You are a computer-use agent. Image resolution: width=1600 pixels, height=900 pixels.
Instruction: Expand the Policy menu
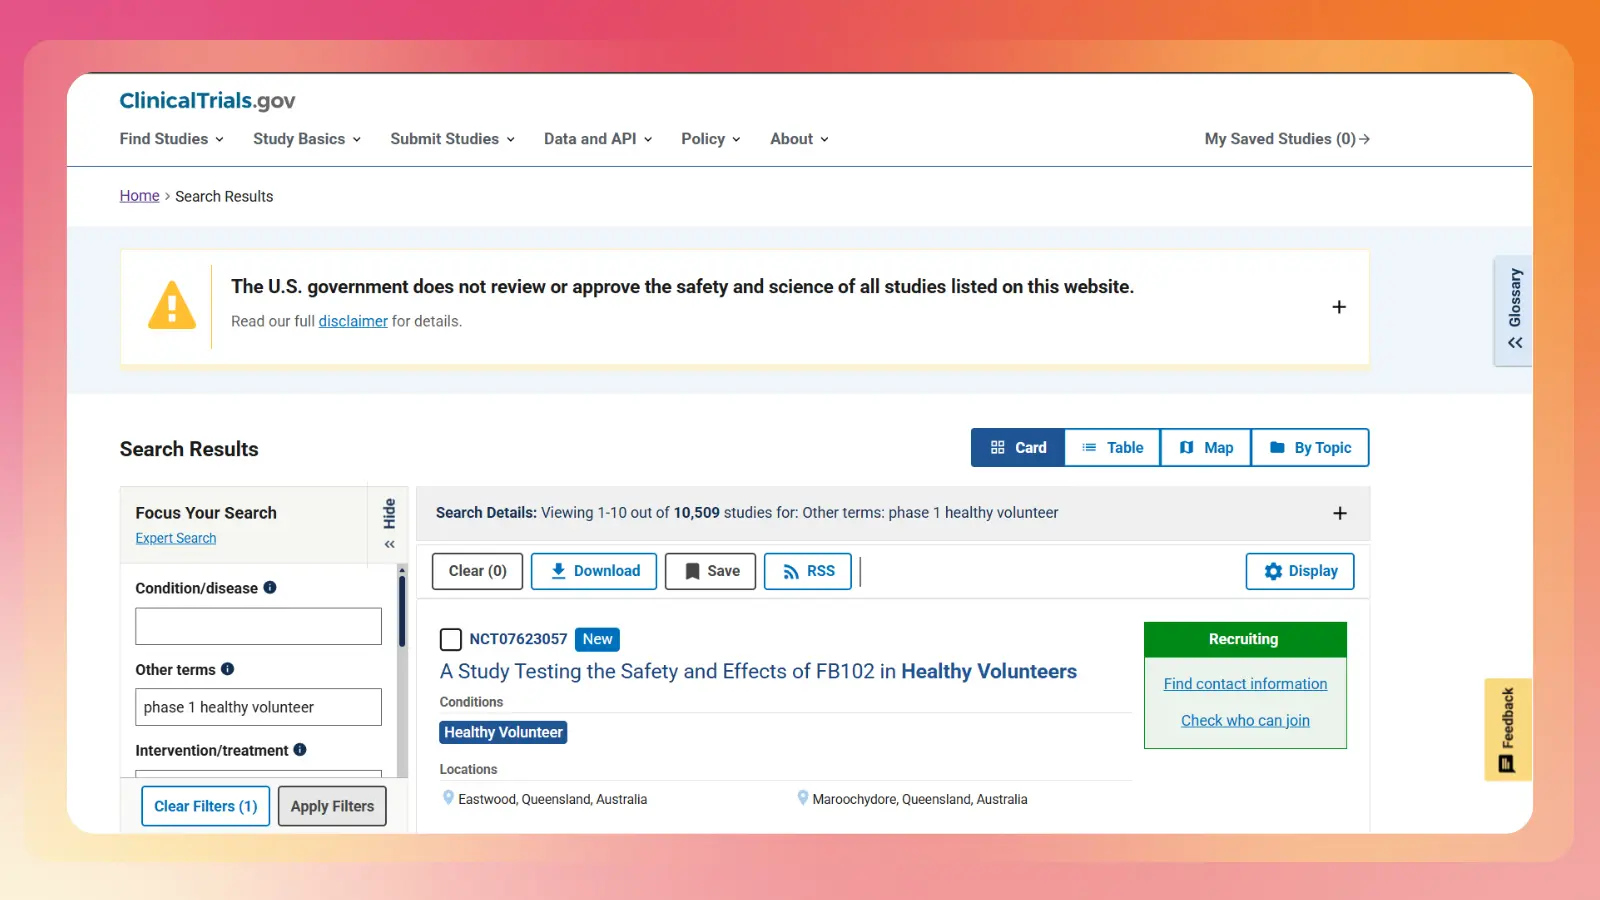click(711, 139)
